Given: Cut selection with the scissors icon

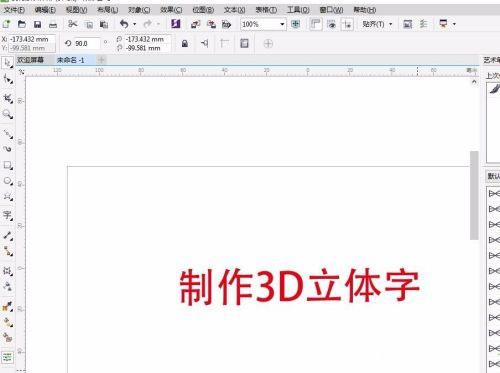Looking at the screenshot, I should (72, 24).
